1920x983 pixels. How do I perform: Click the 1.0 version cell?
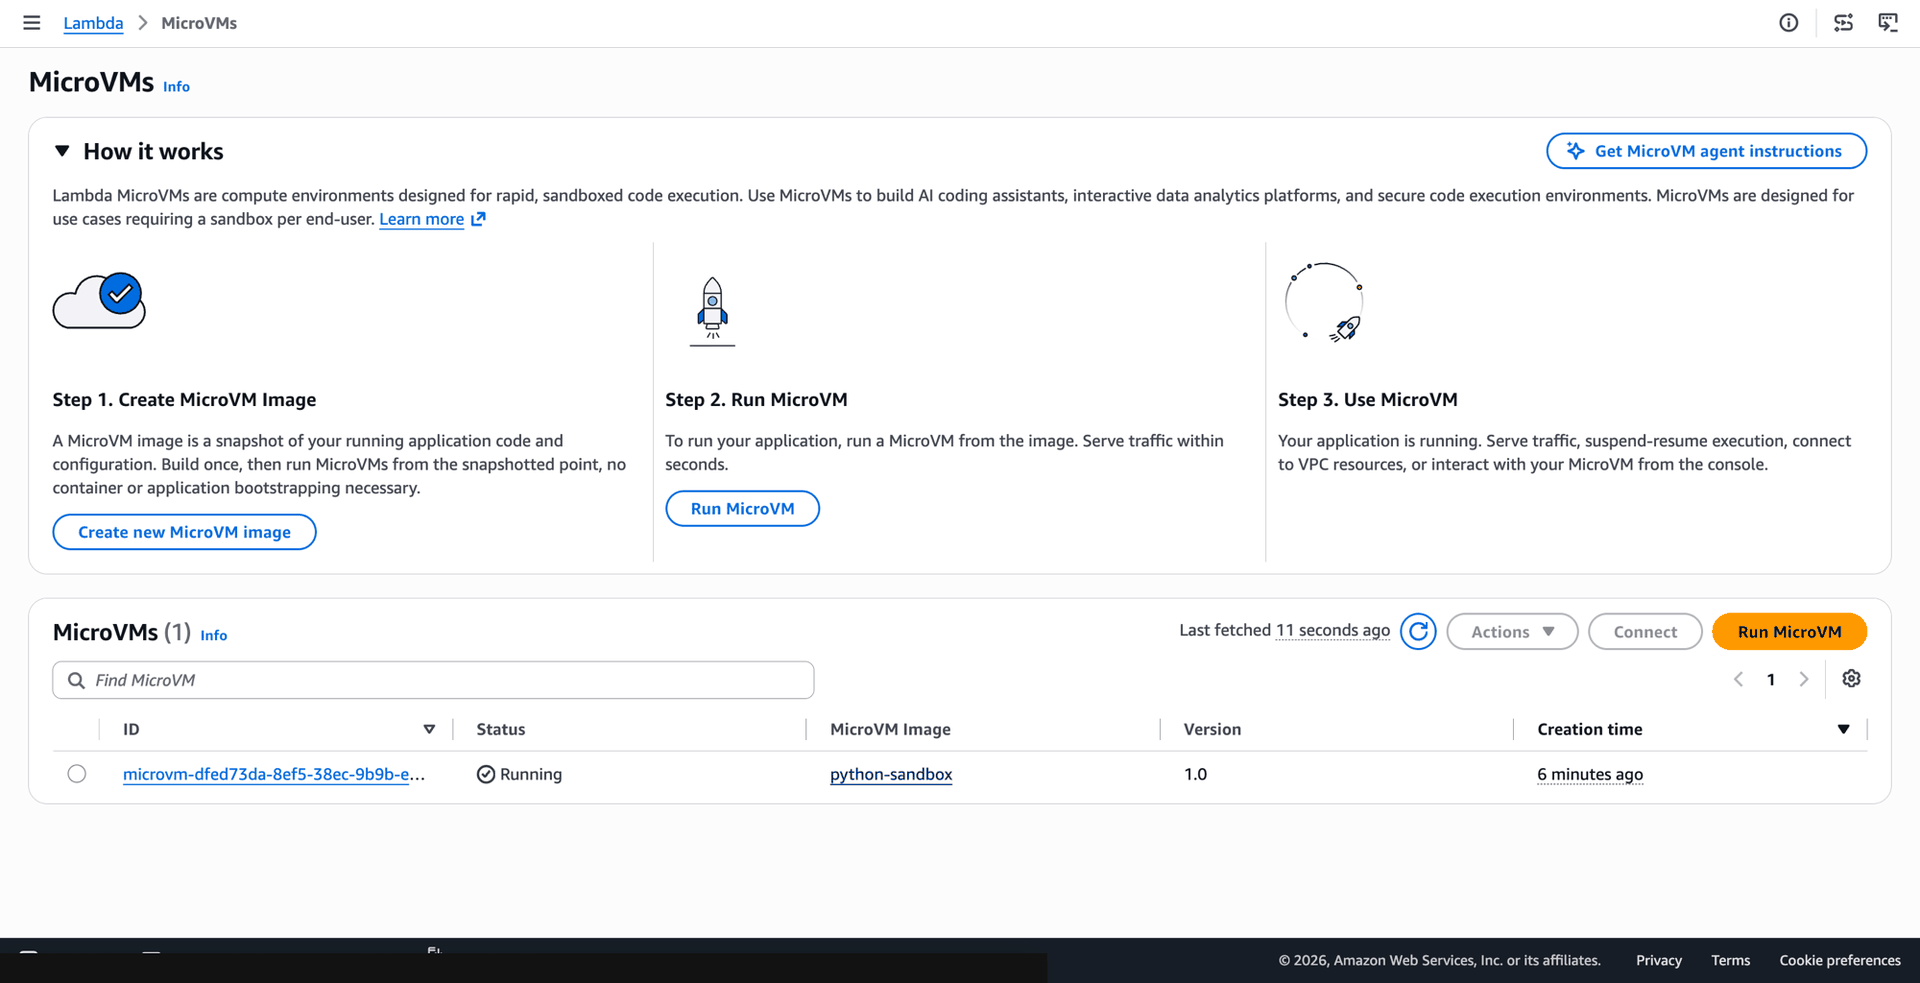pyautogui.click(x=1195, y=774)
